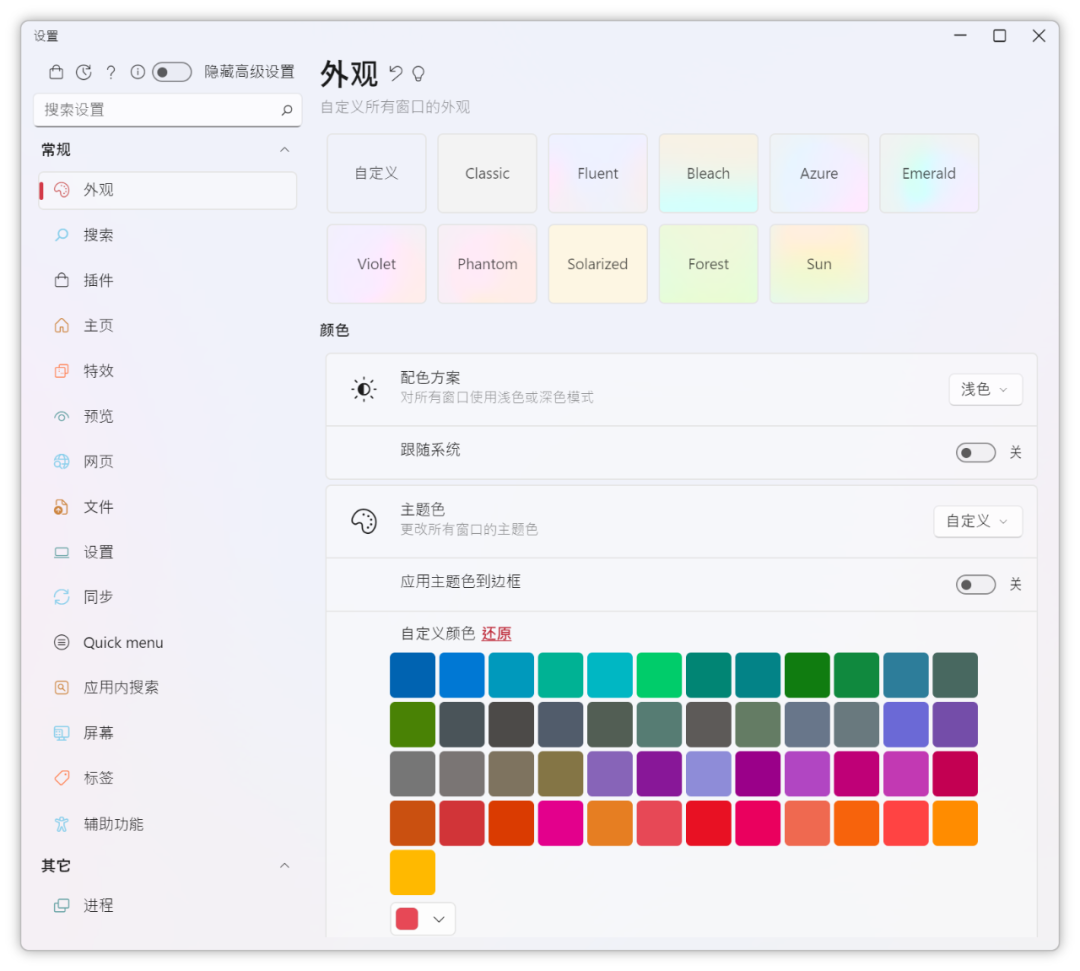Screen dimensions: 1080x971
Task: Open help via the question mark icon
Action: (x=111, y=72)
